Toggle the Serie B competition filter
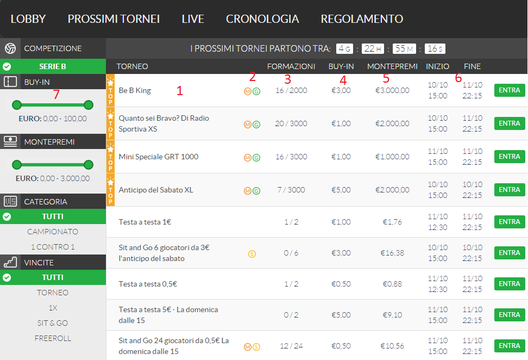Viewport: 528px width, 360px height. [x=53, y=67]
